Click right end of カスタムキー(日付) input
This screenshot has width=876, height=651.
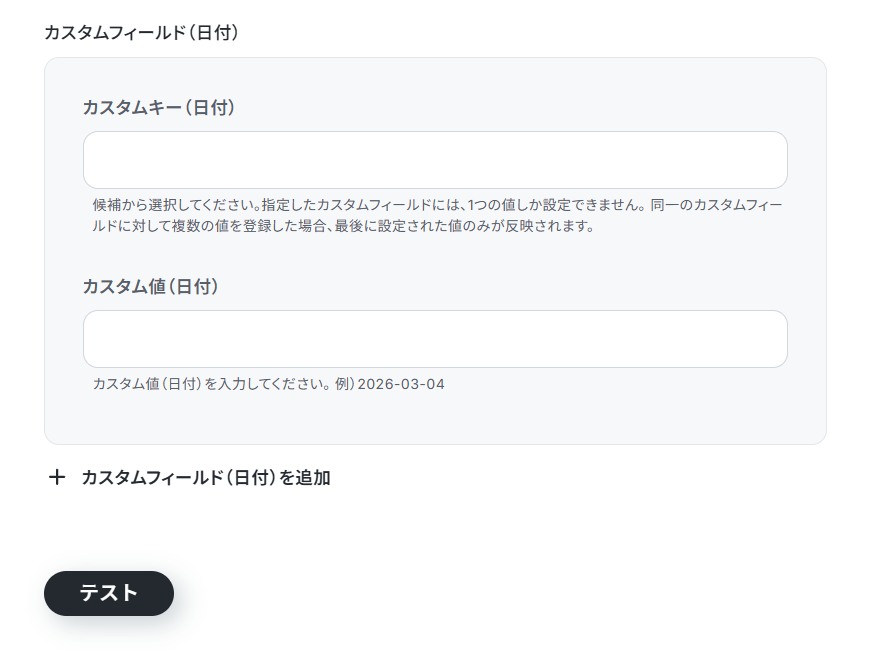click(x=771, y=160)
